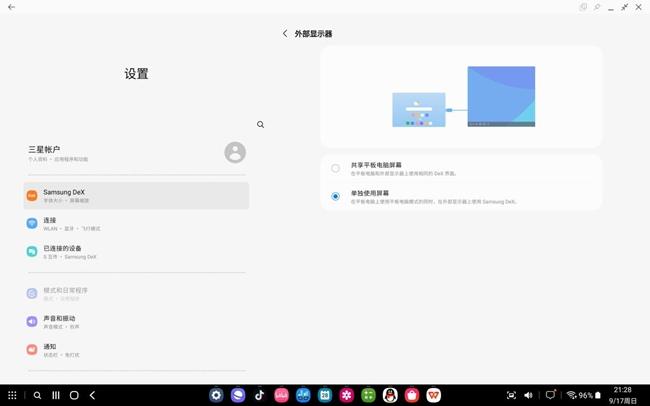Open the blue app icon left of the calendar icon
This screenshot has height=406, width=650.
(x=303, y=395)
